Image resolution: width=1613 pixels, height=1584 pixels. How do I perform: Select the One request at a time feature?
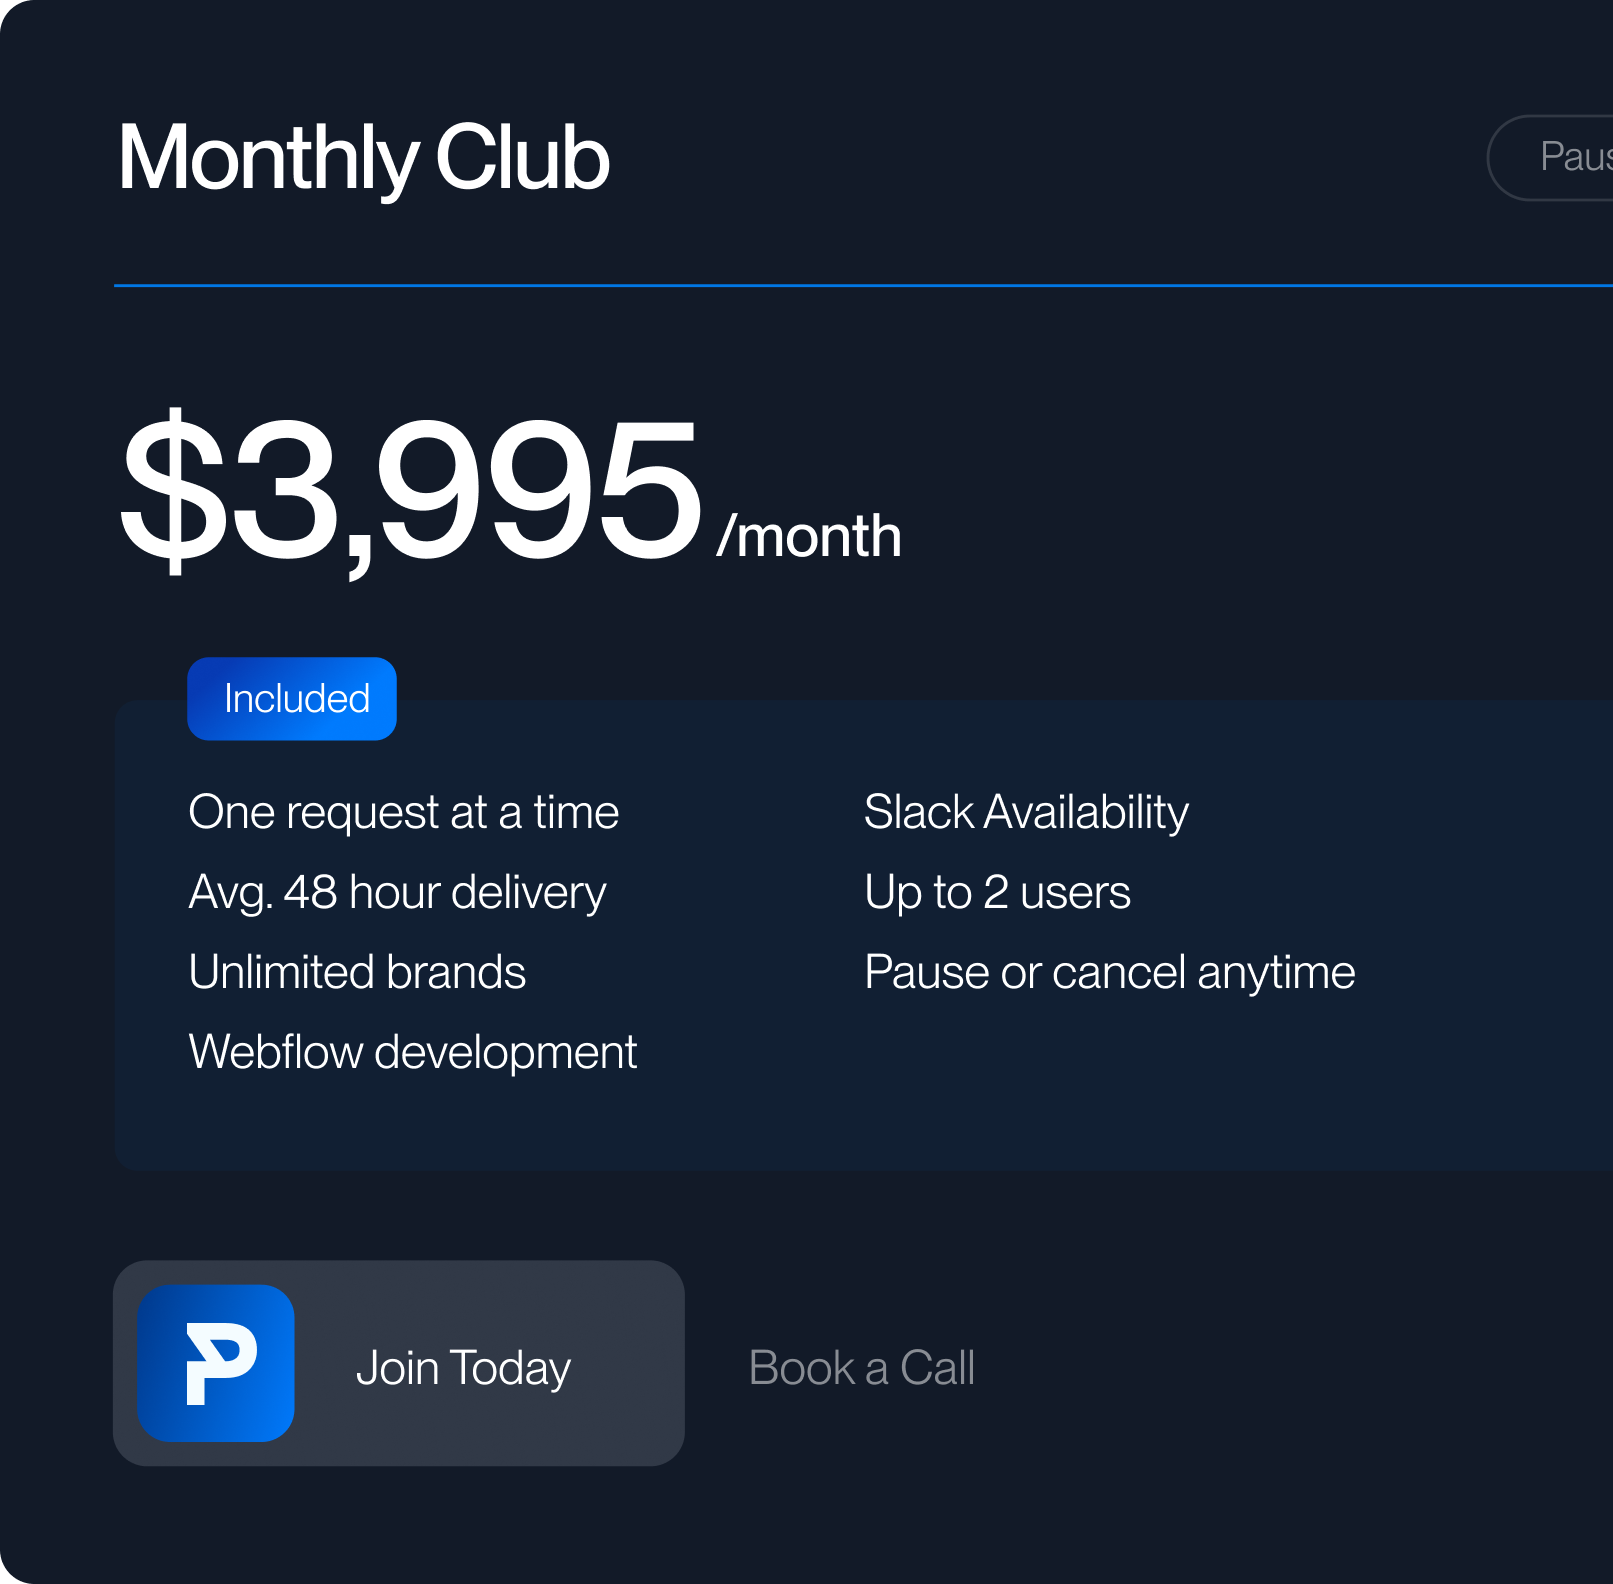click(403, 812)
